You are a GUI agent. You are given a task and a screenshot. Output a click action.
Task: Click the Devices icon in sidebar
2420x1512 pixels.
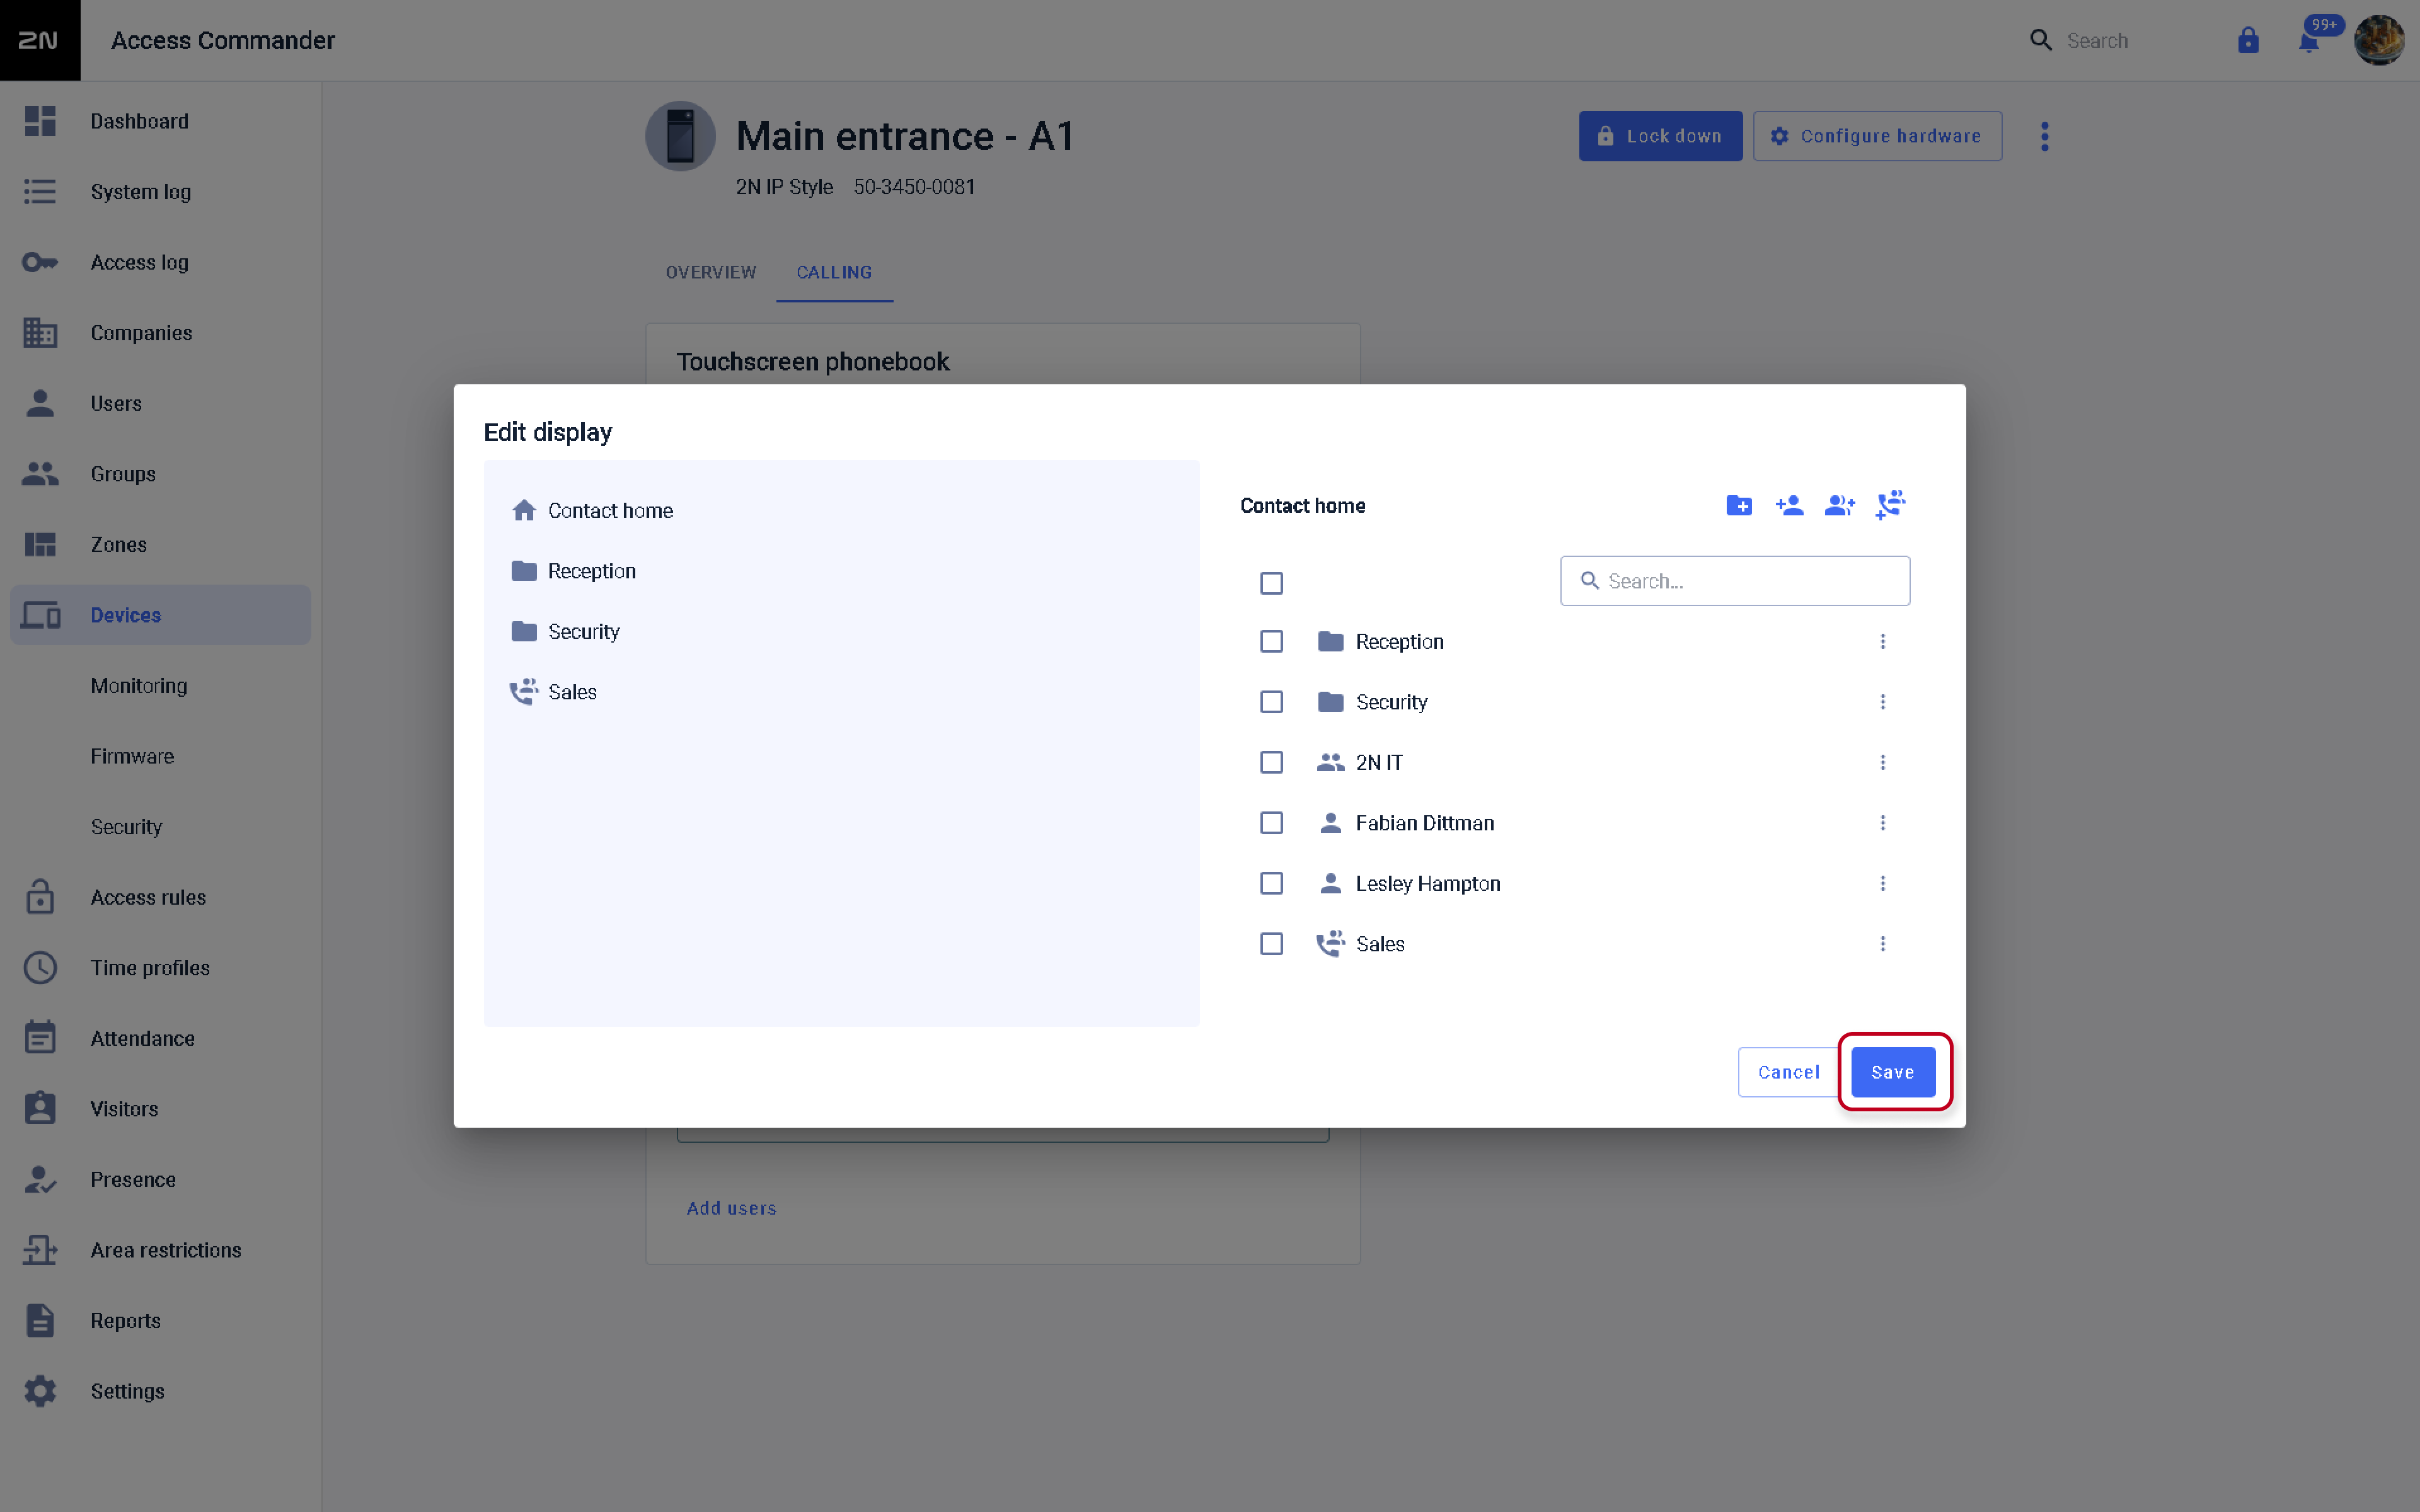click(x=40, y=615)
